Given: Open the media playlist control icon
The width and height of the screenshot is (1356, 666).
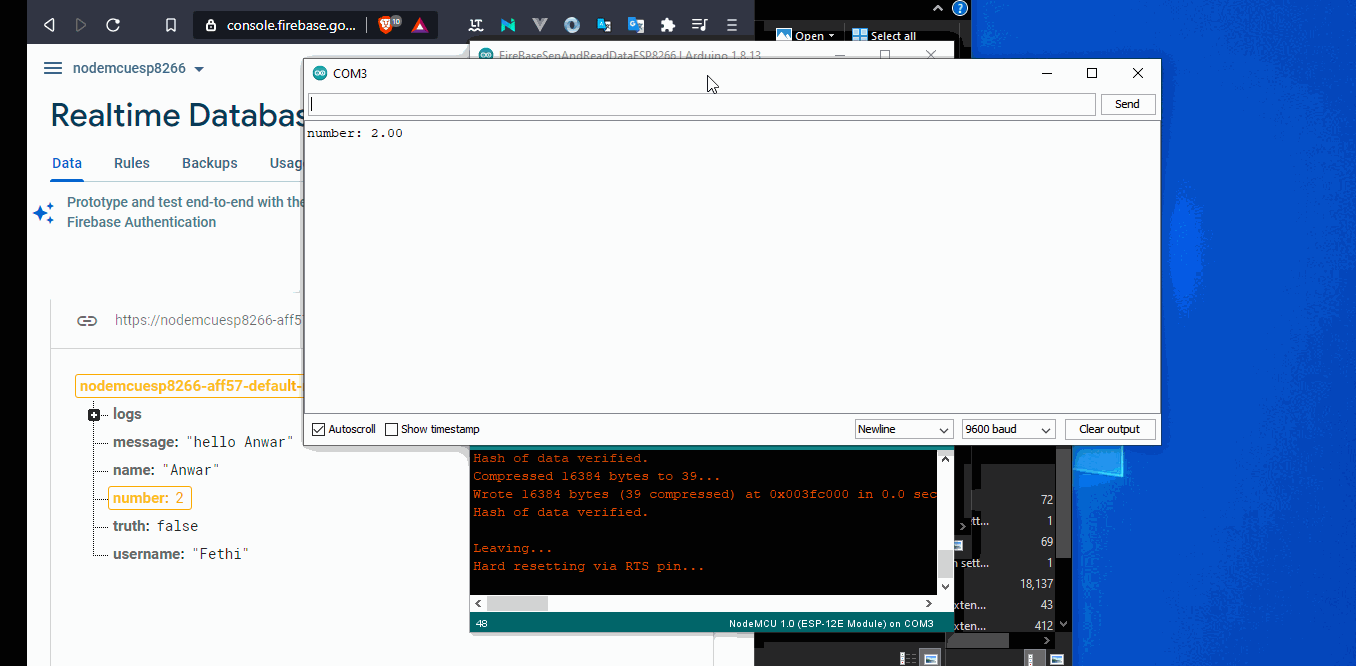Looking at the screenshot, I should 700,25.
